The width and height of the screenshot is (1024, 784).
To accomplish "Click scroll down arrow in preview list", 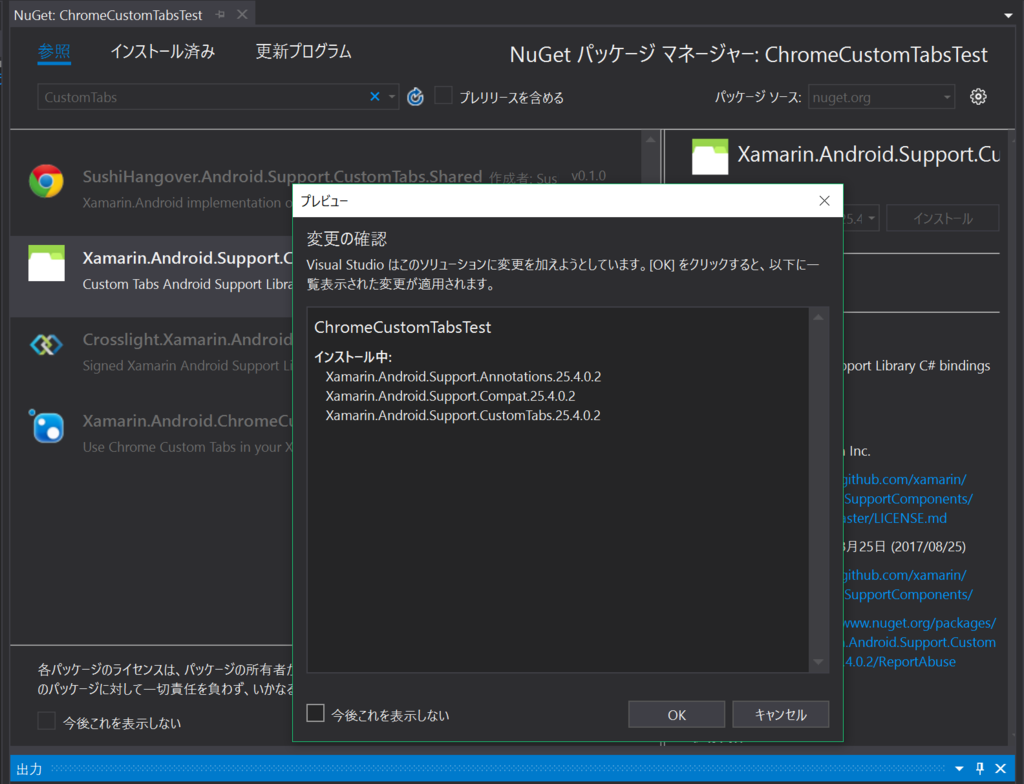I will 818,662.
